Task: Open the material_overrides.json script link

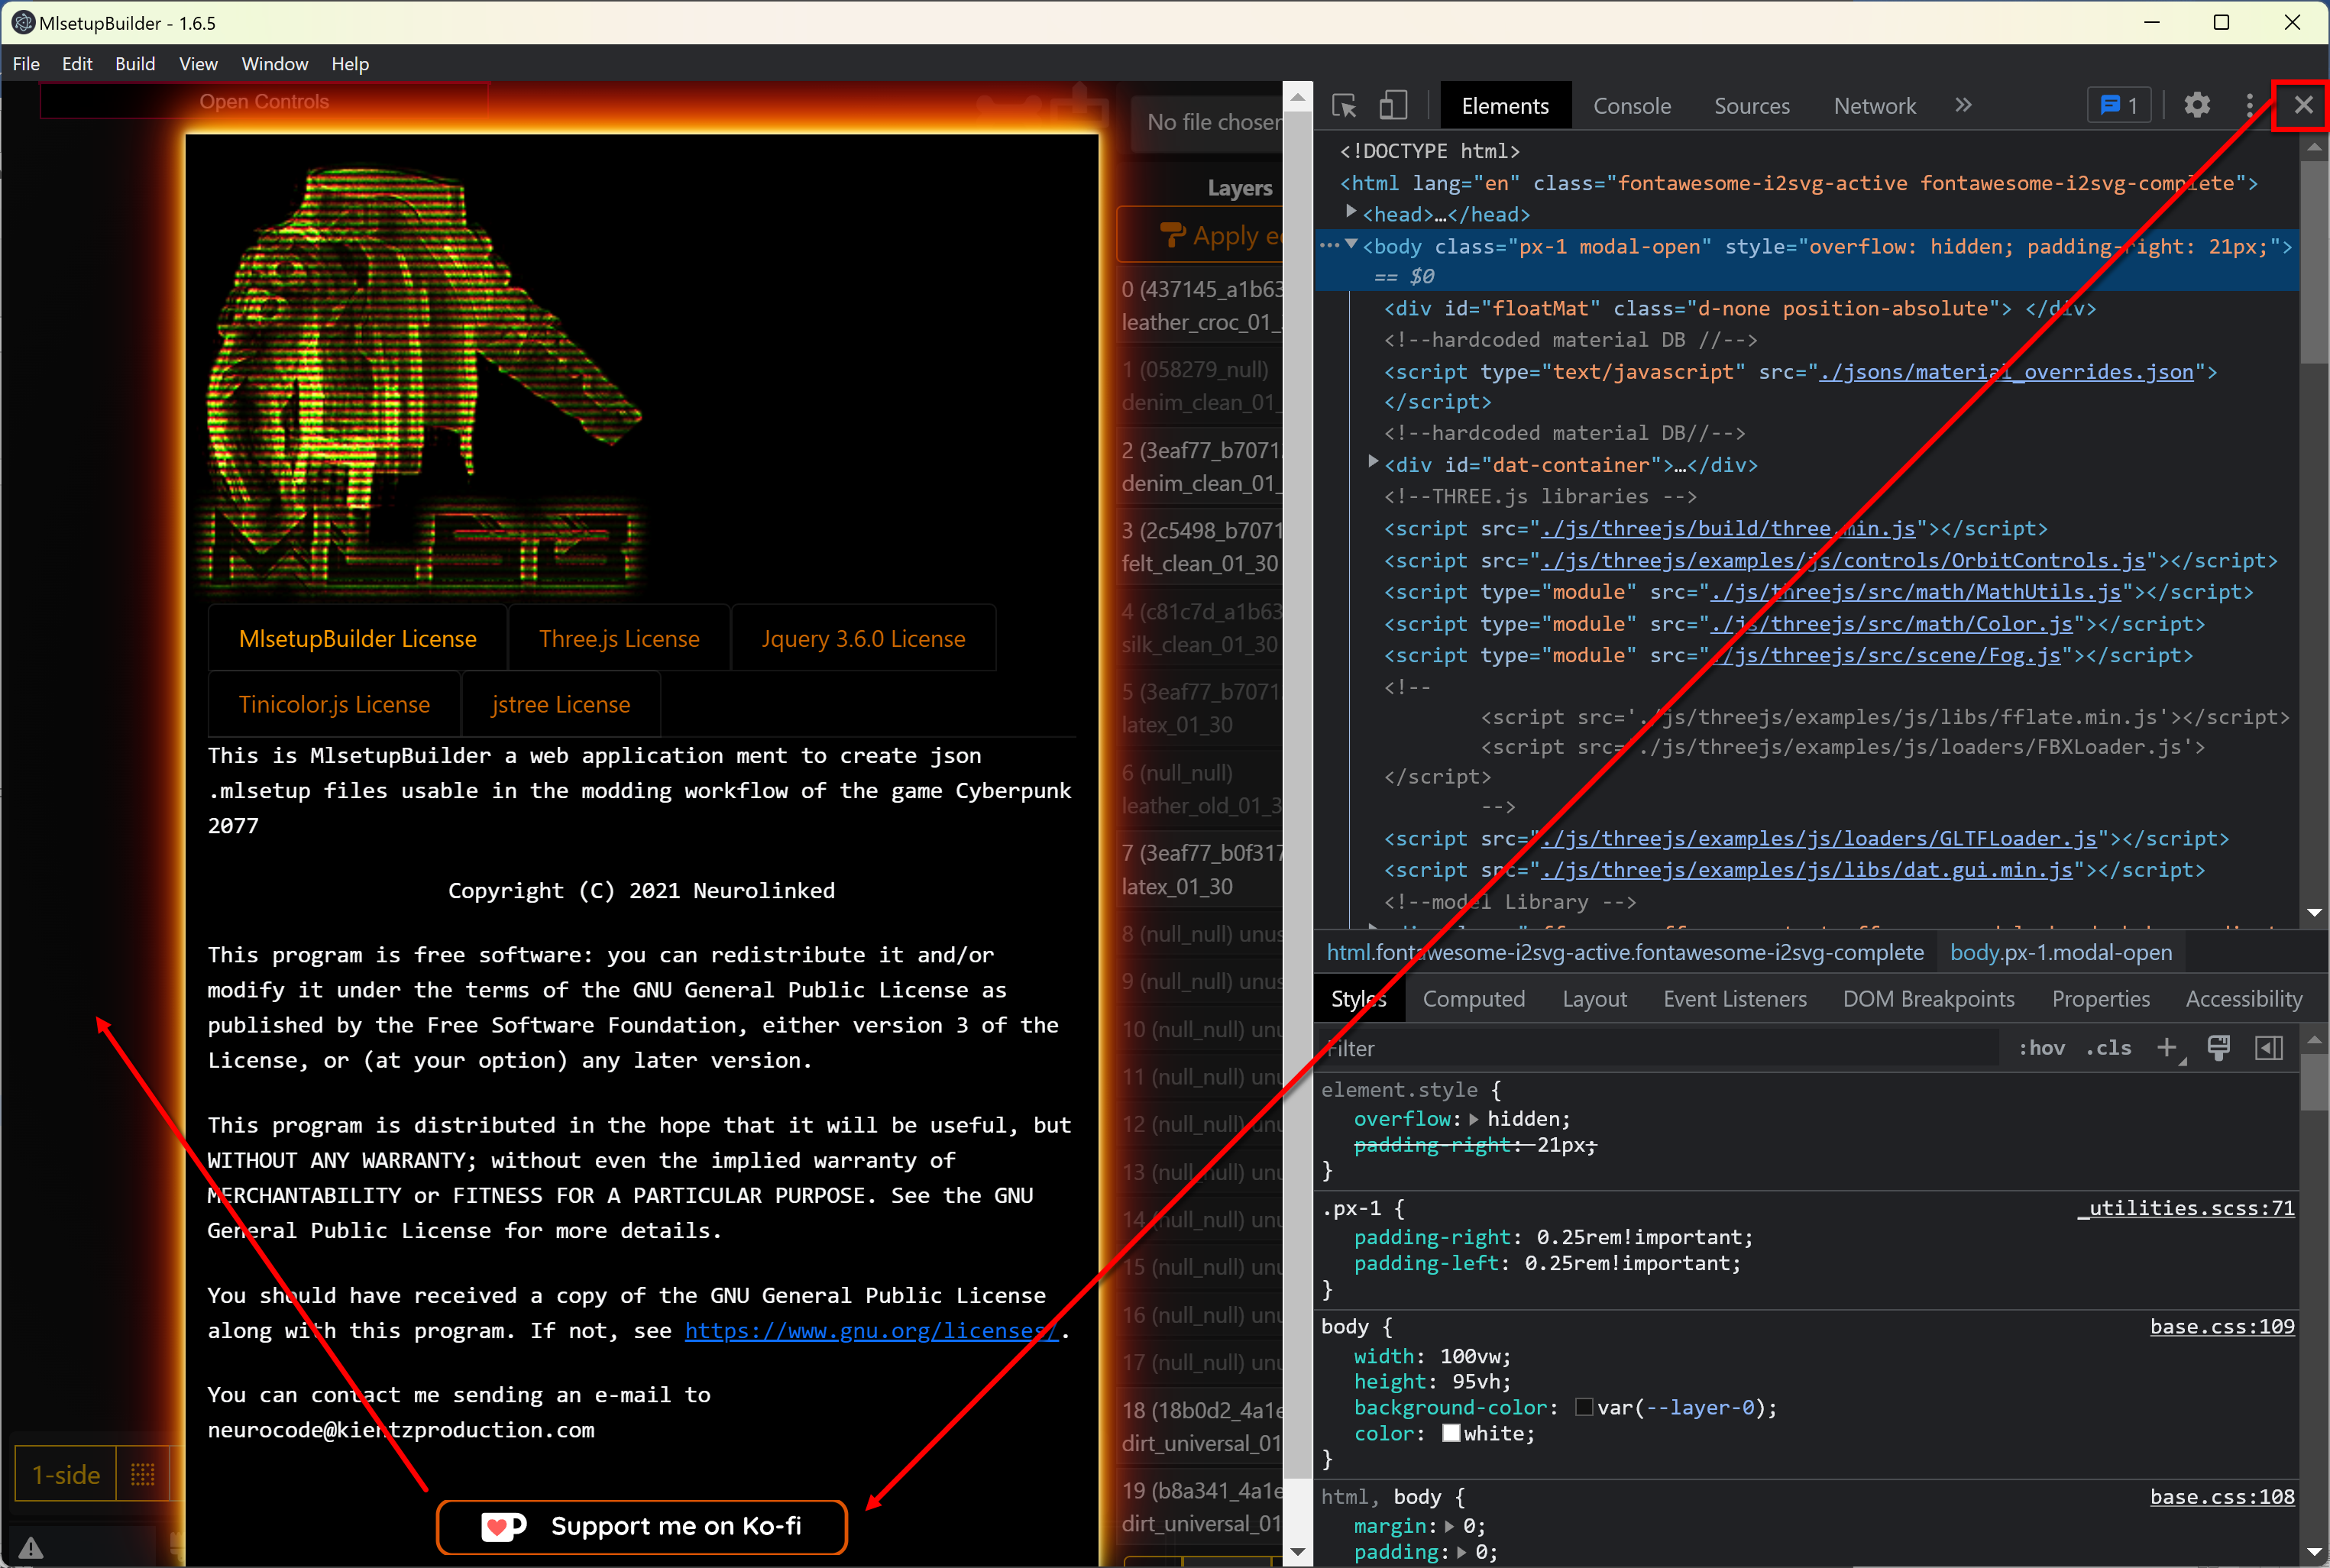Action: click(x=2006, y=371)
